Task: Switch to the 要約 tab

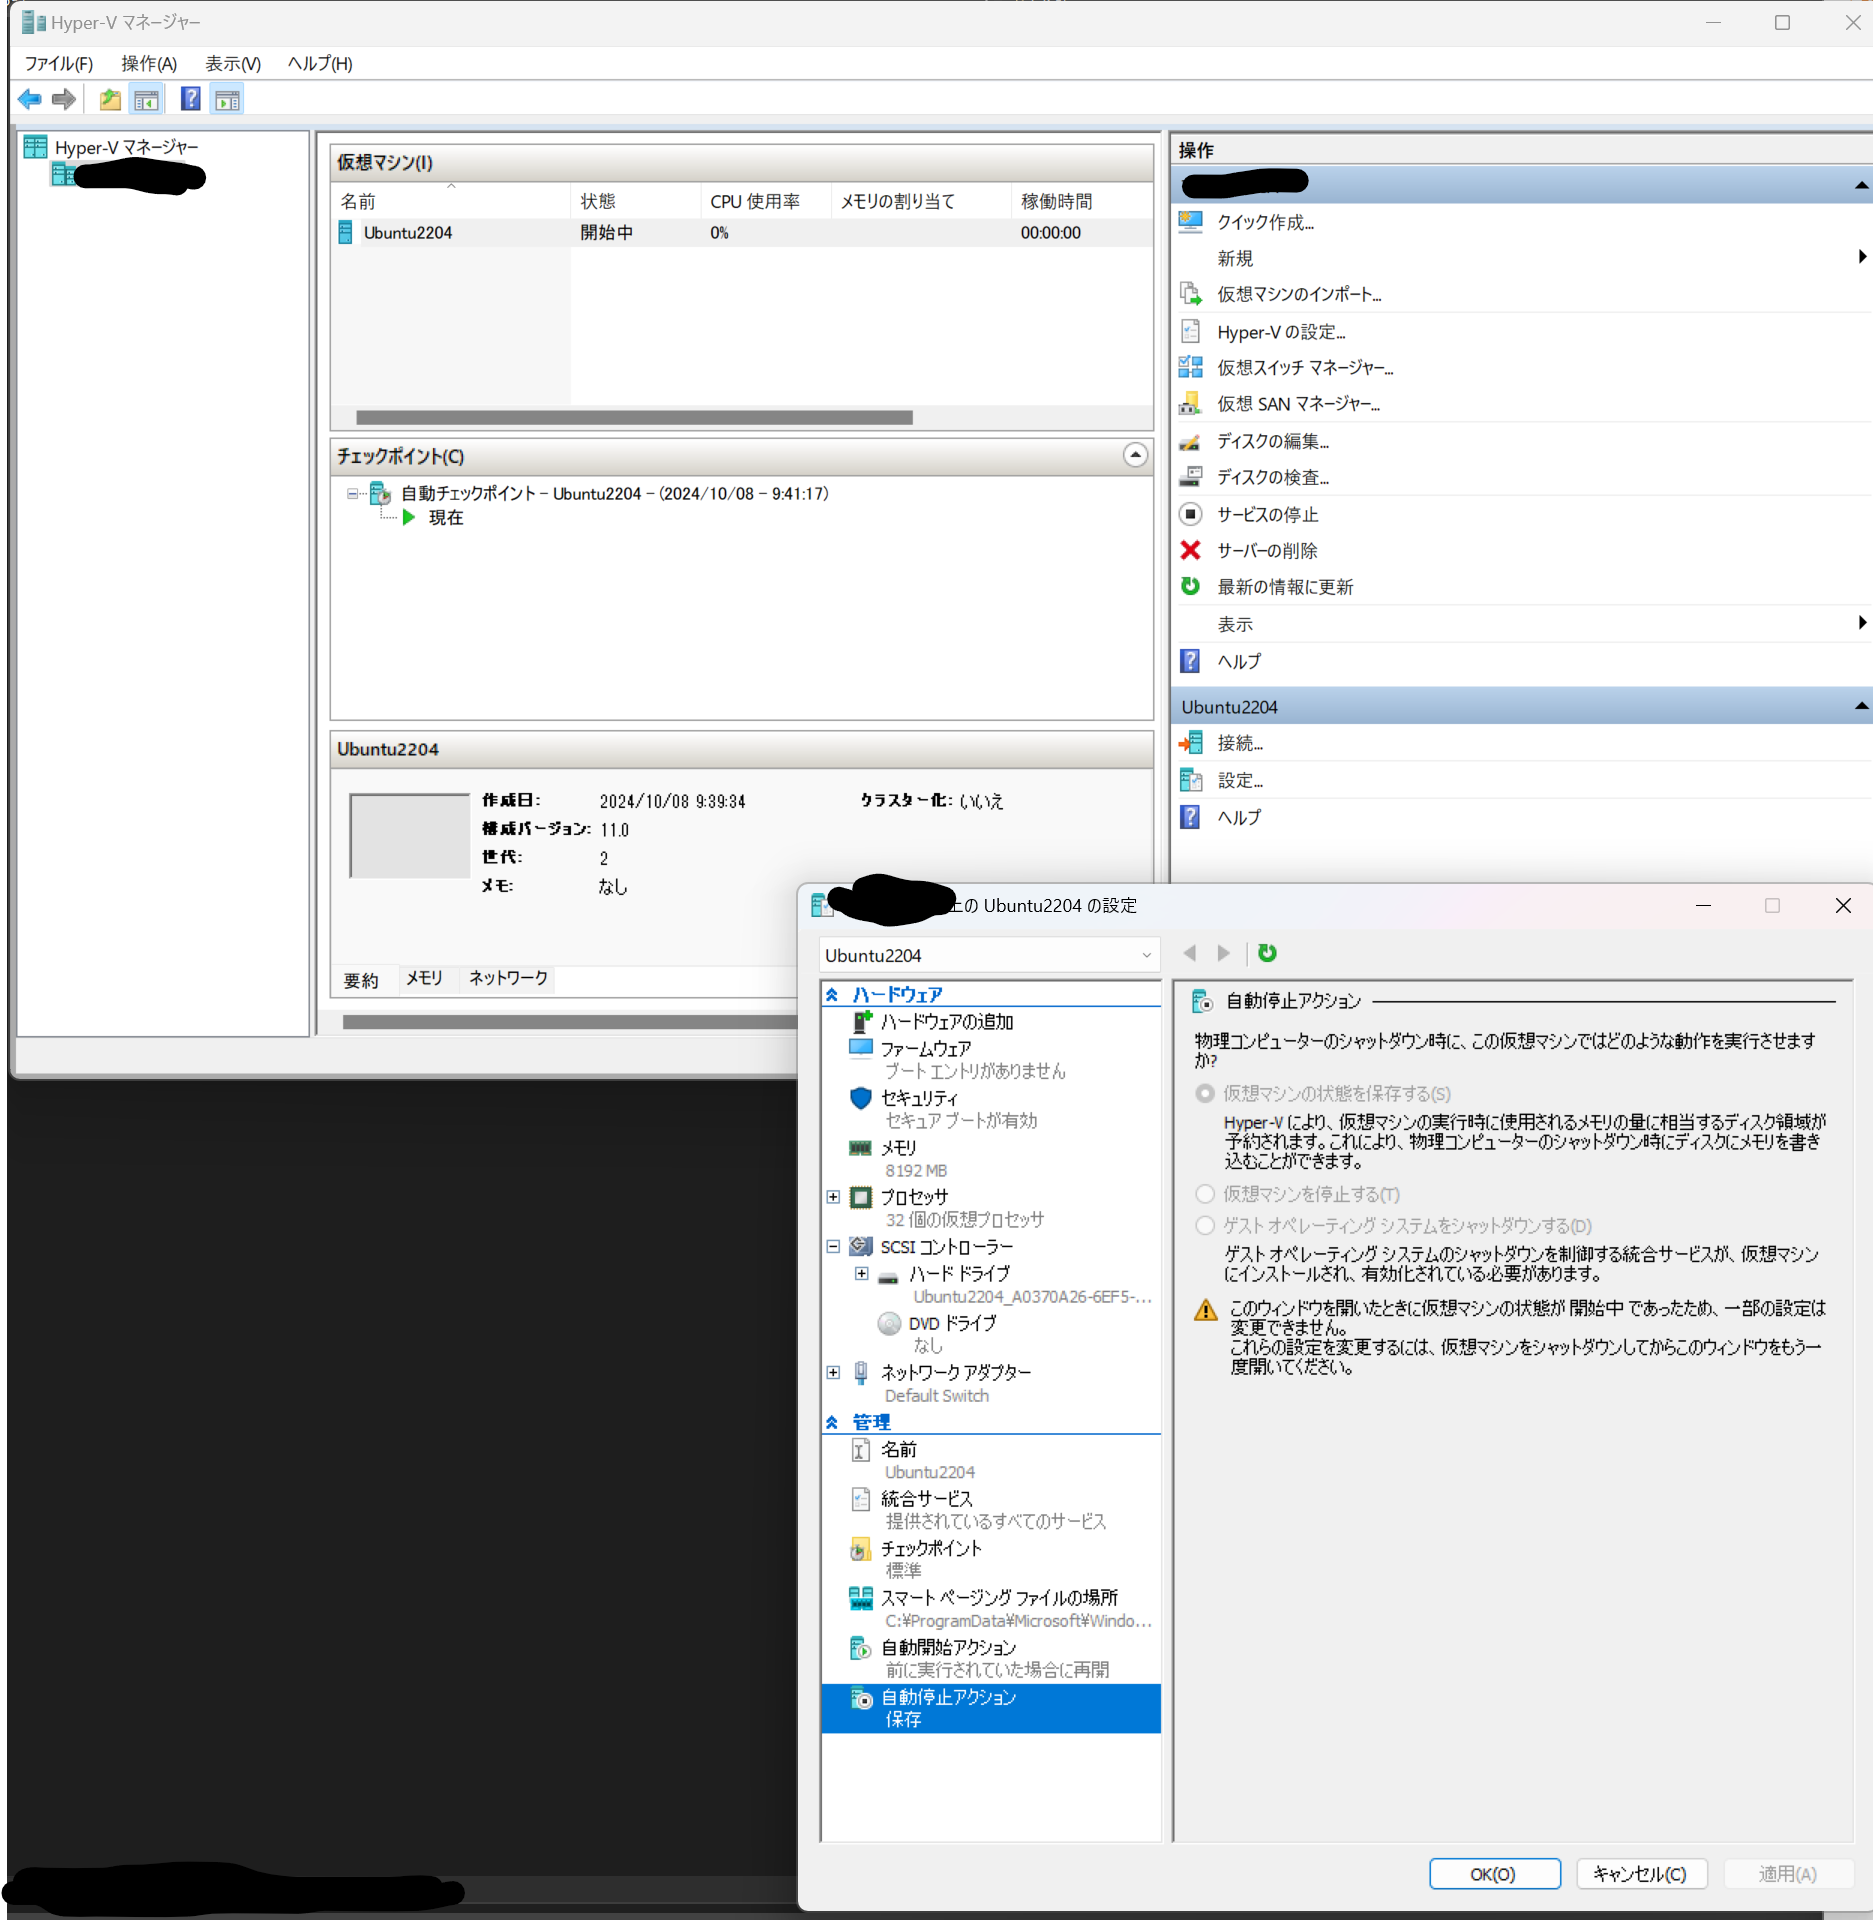Action: click(x=361, y=980)
